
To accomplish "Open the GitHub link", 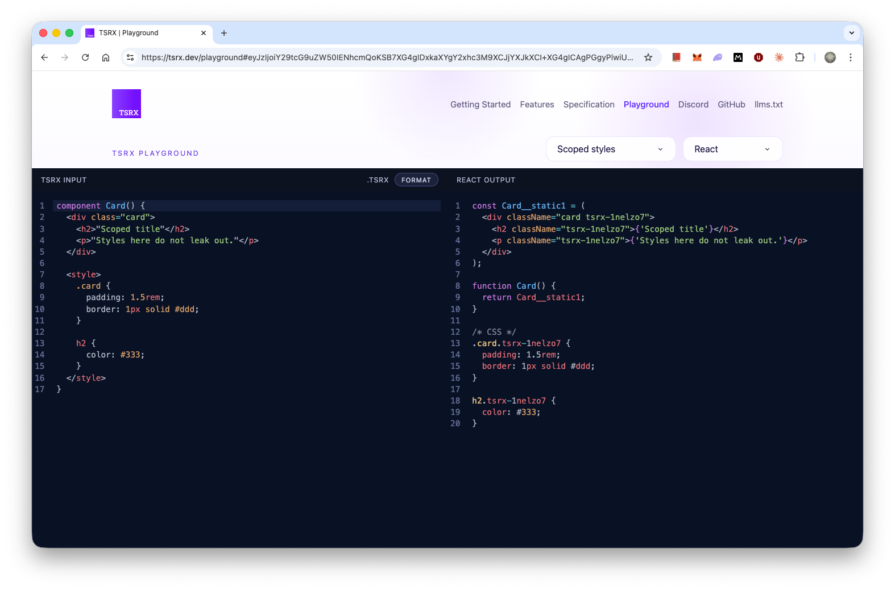I will click(x=731, y=104).
